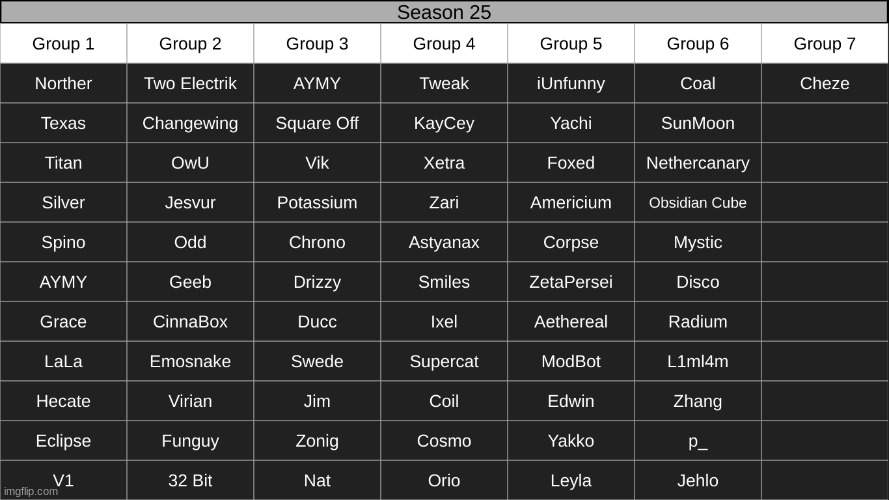
Task: Select the Group 7 column header
Action: click(825, 44)
